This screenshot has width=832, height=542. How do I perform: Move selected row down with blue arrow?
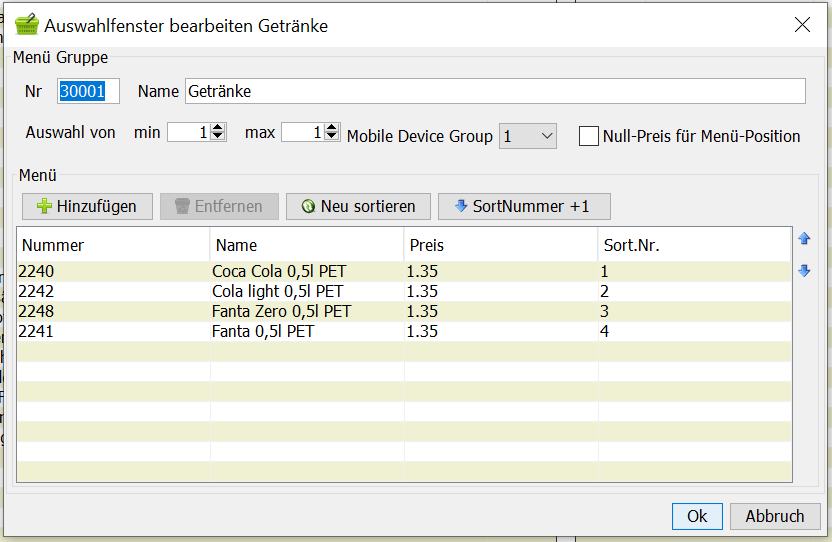pyautogui.click(x=804, y=271)
